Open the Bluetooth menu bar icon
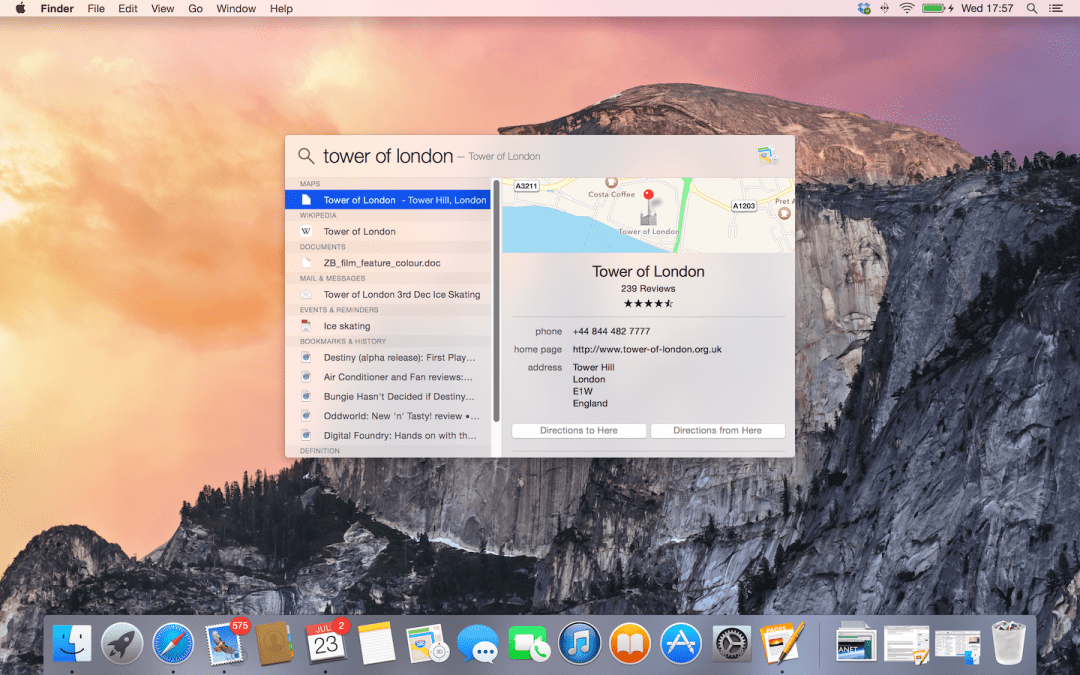Screen dimensions: 1080x675 (x=884, y=8)
